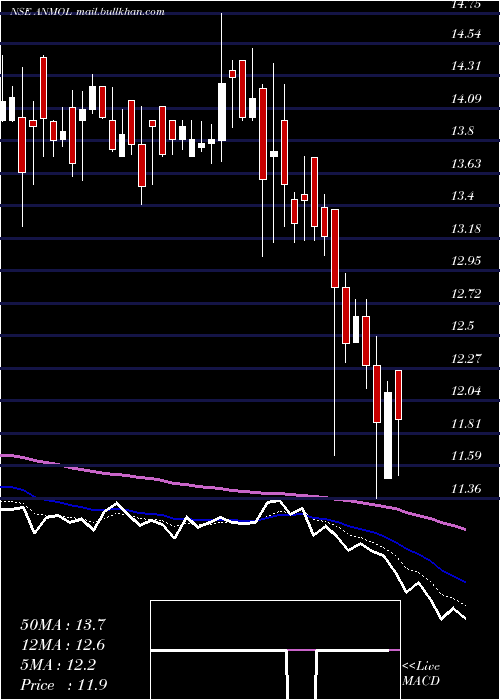Click the <<Live MACD label
500x700 pixels.
421,674
